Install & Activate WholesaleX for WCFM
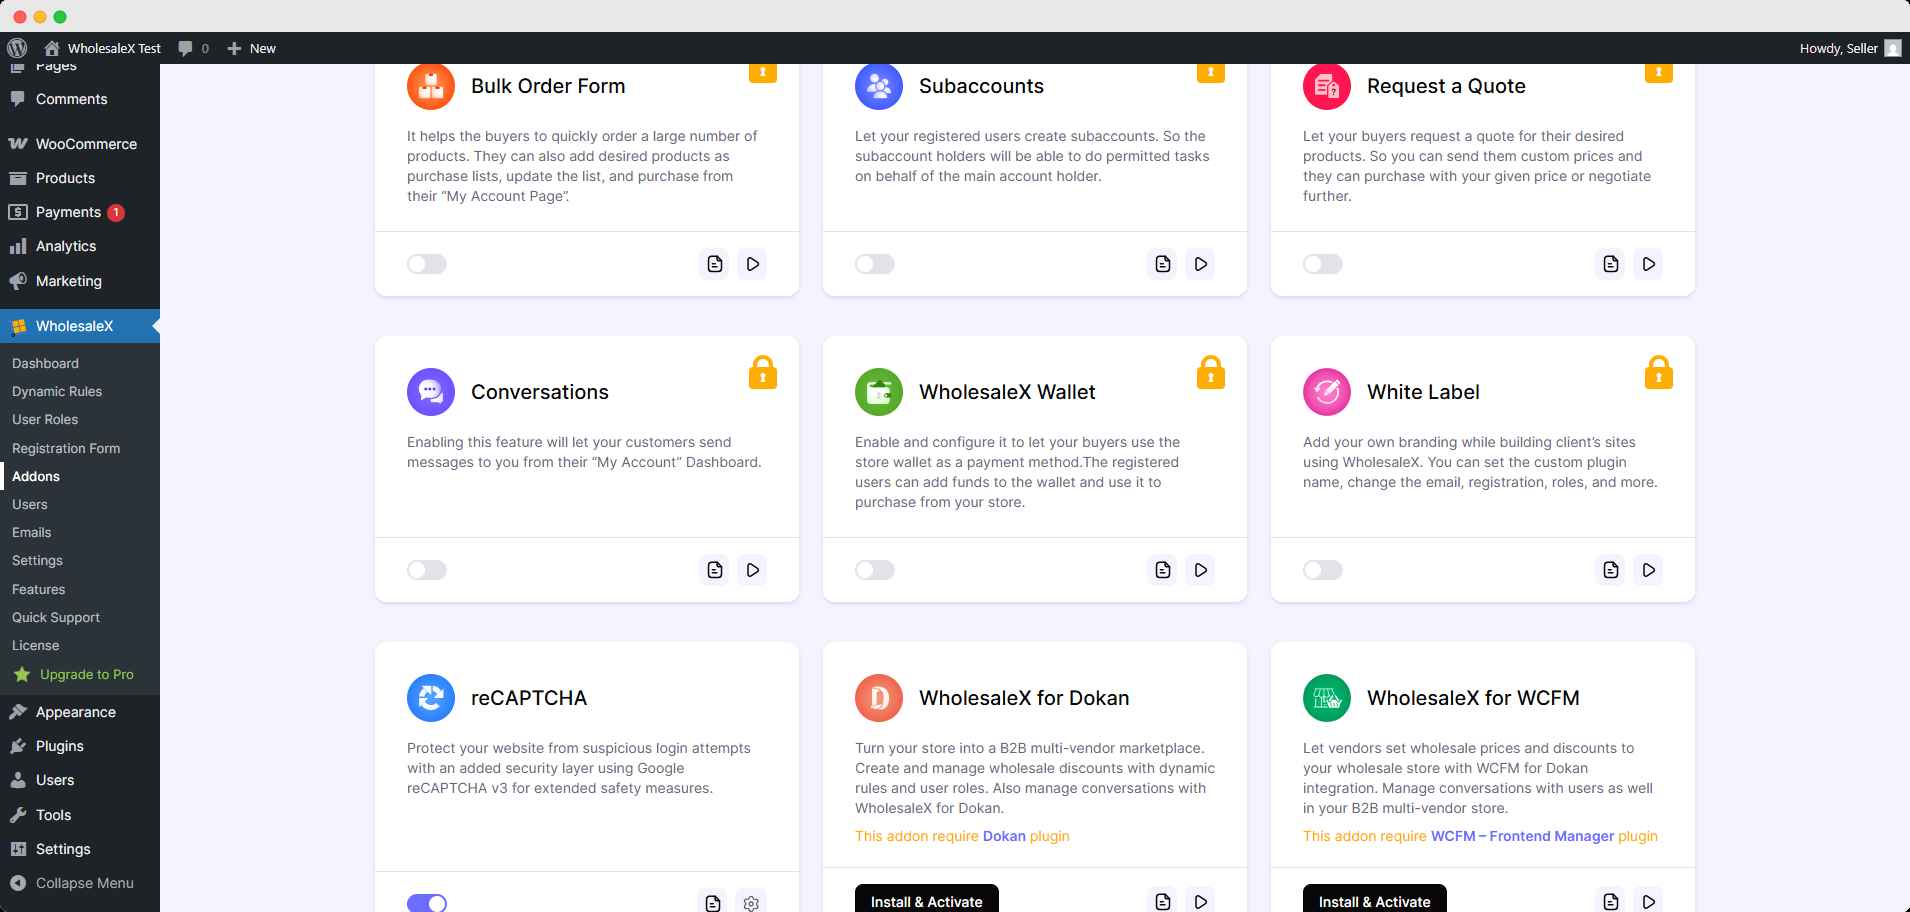 [x=1375, y=900]
